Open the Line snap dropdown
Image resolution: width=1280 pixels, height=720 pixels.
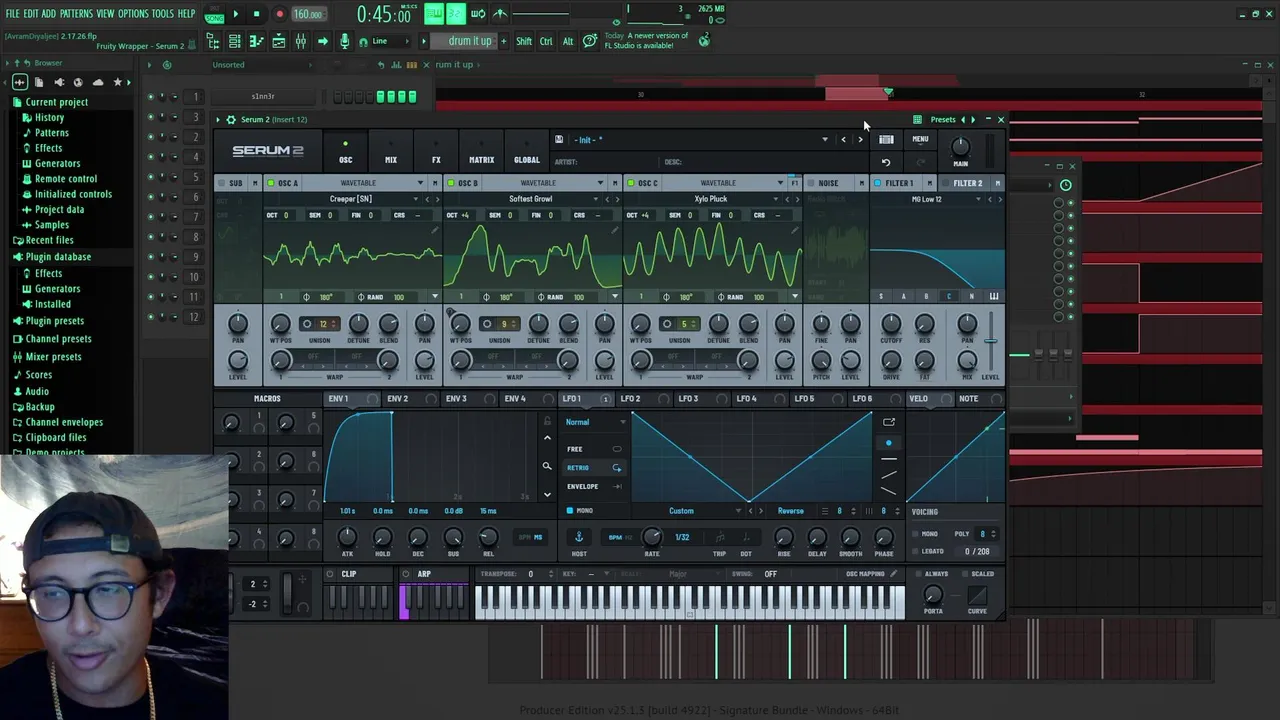point(388,41)
